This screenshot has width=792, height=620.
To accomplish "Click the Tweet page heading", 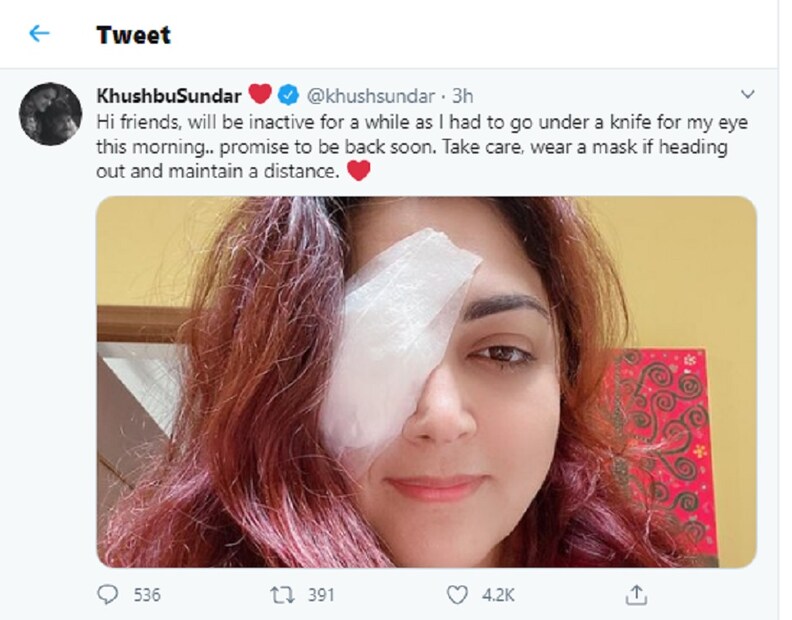I will coord(133,35).
